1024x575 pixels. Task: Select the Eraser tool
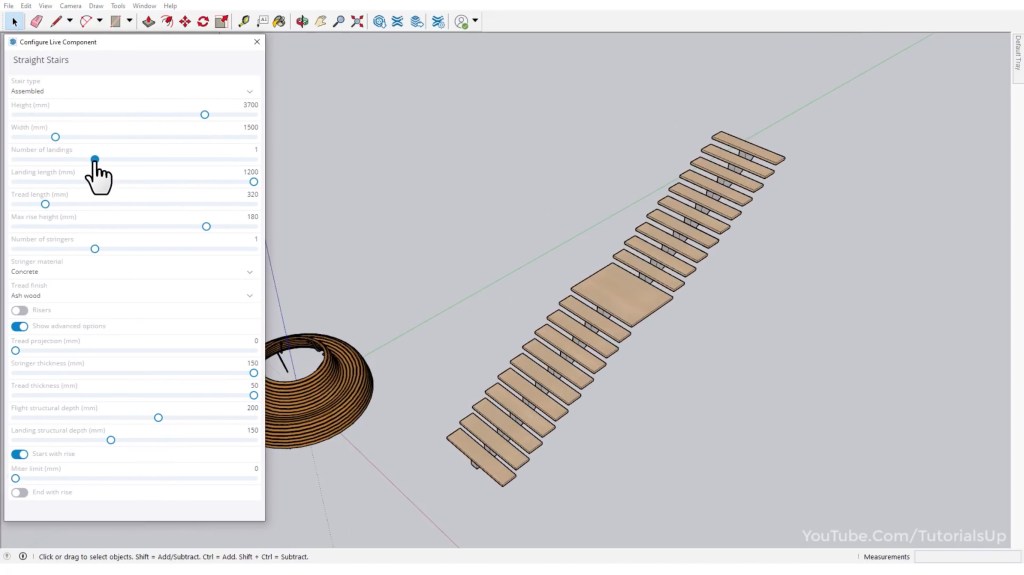[37, 21]
